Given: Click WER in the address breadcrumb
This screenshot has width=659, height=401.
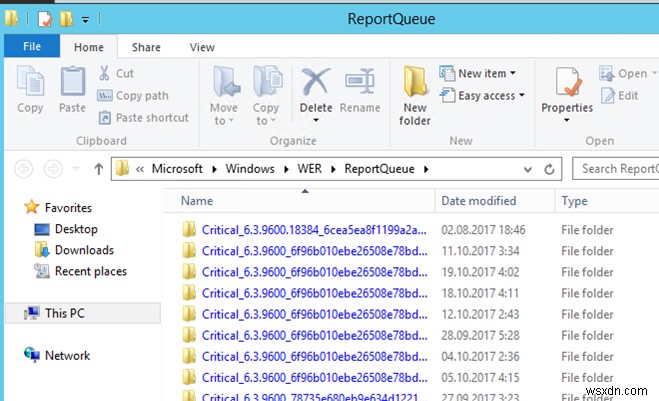Looking at the screenshot, I should (309, 169).
